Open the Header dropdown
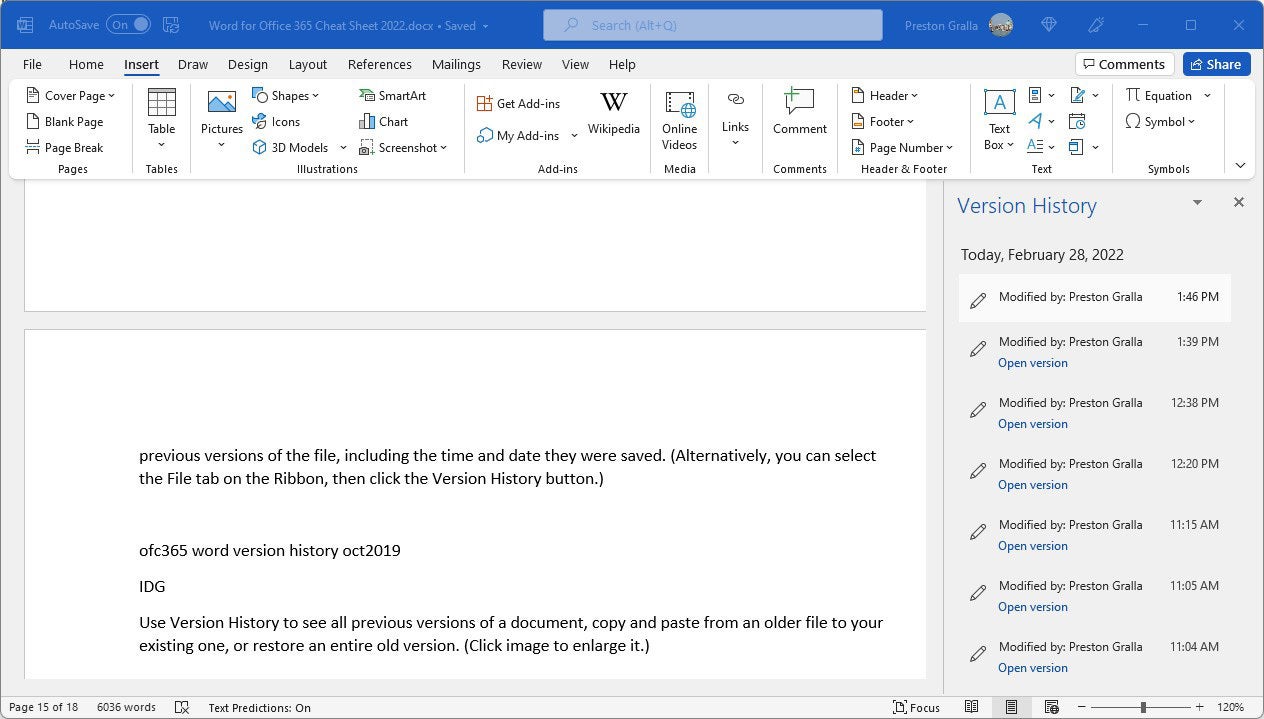The width and height of the screenshot is (1264, 719). (884, 96)
